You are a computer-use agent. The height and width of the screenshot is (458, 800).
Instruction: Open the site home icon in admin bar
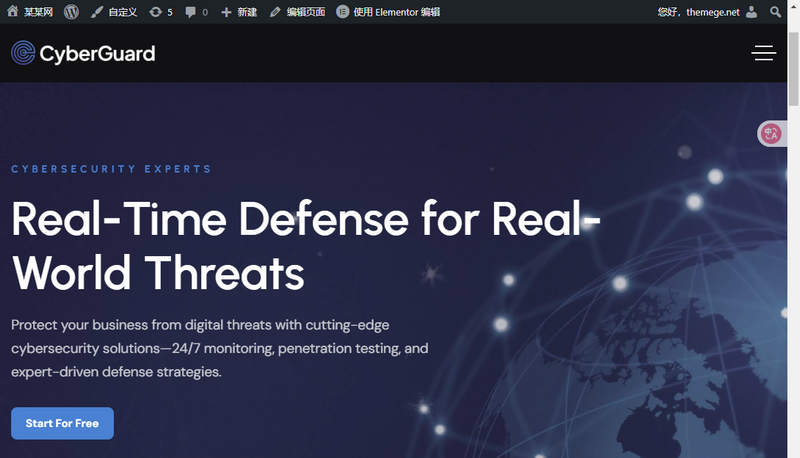coord(13,11)
